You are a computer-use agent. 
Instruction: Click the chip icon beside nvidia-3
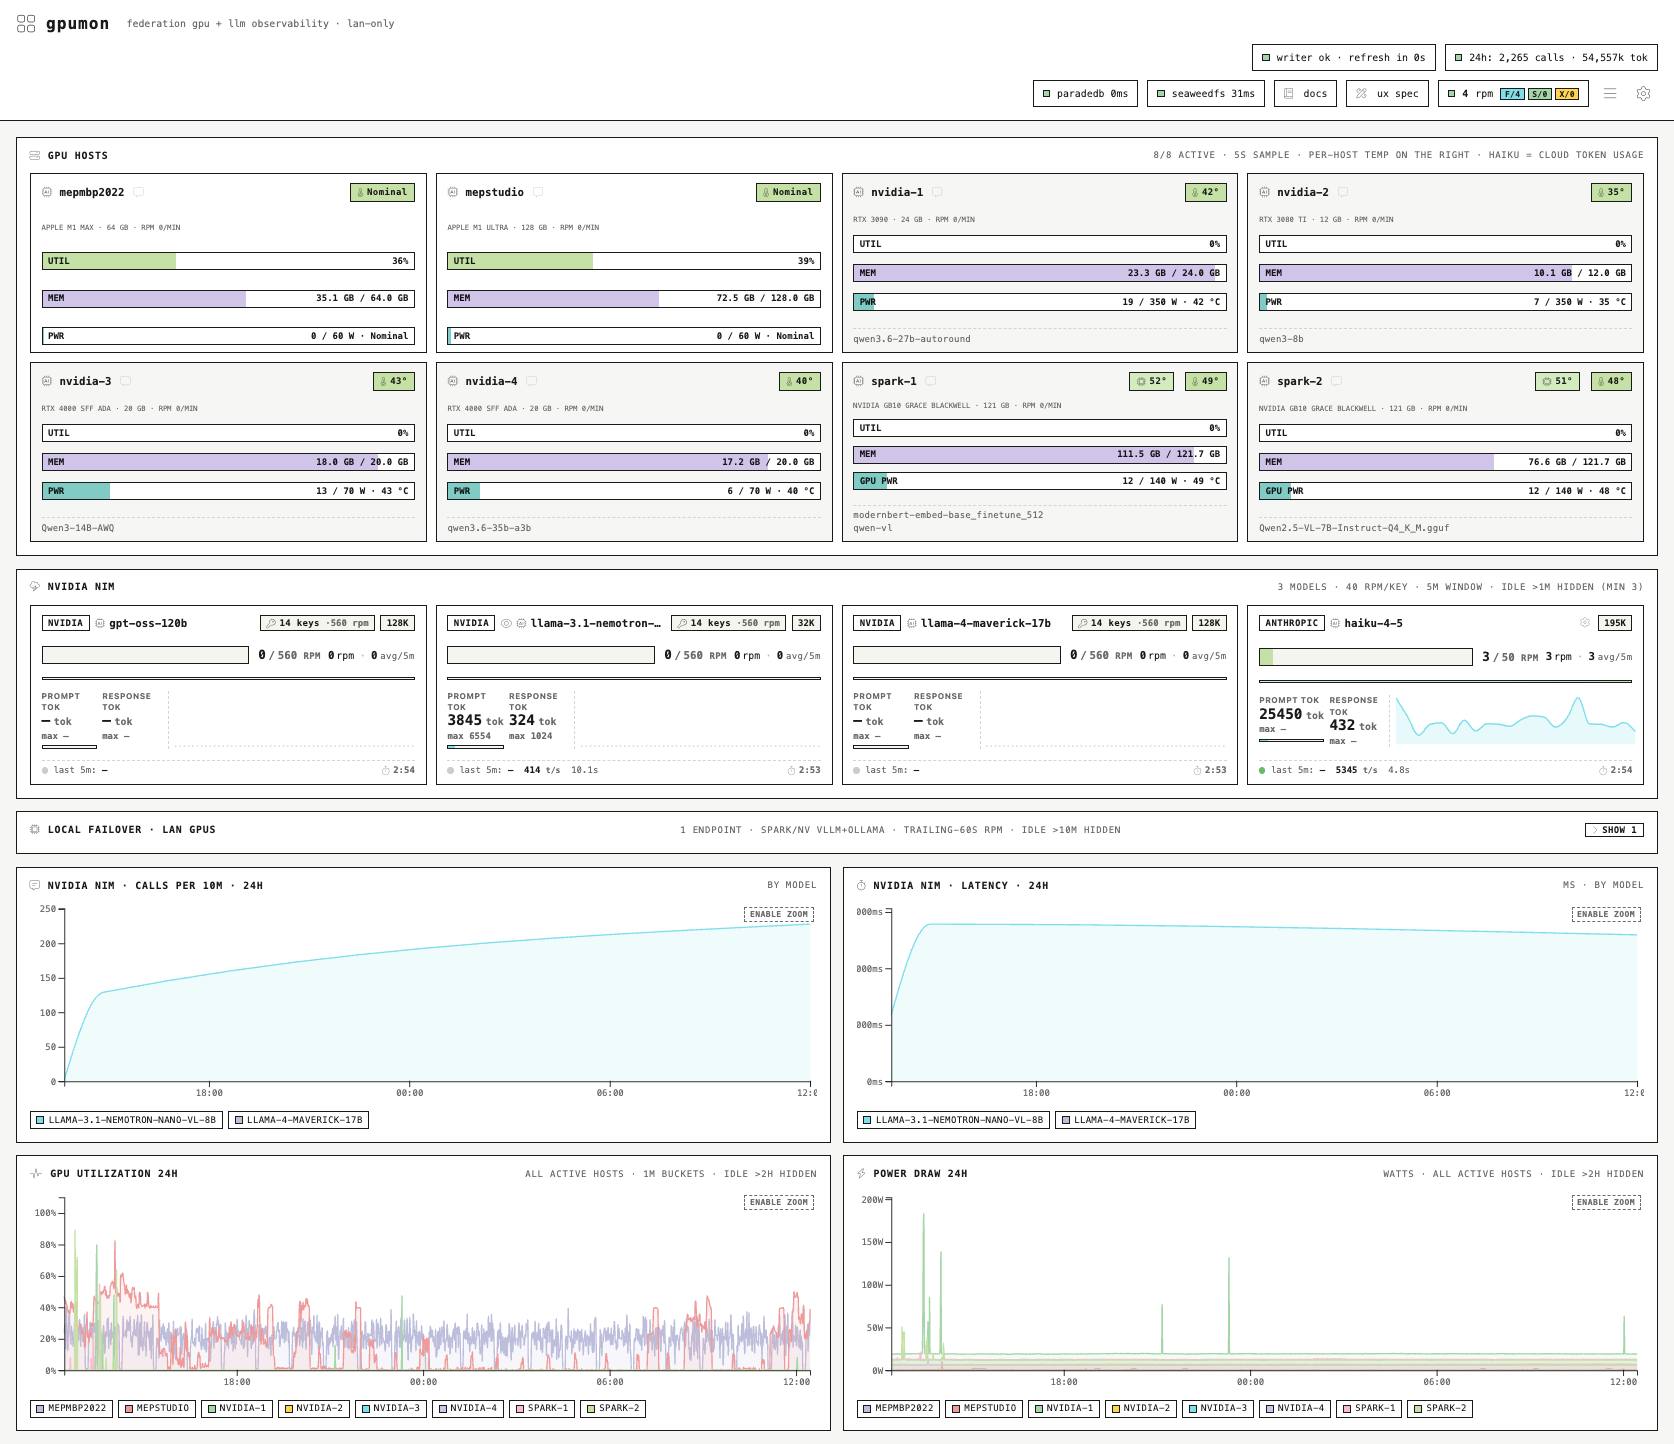coord(47,381)
